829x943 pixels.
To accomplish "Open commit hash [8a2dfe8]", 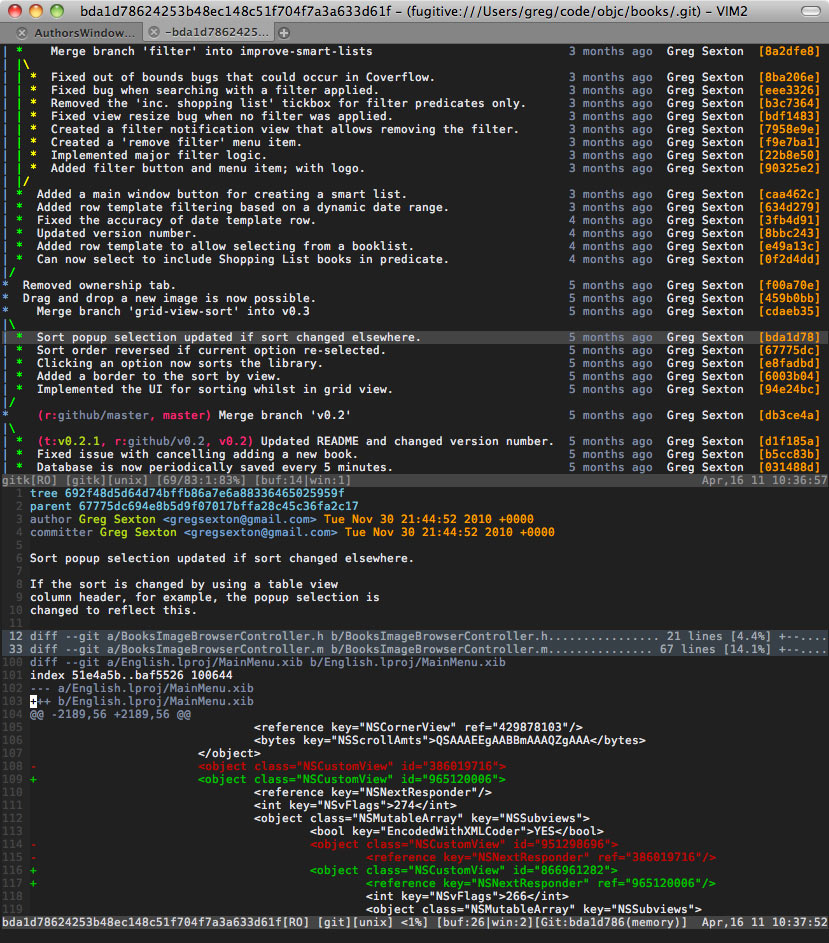I will [789, 52].
